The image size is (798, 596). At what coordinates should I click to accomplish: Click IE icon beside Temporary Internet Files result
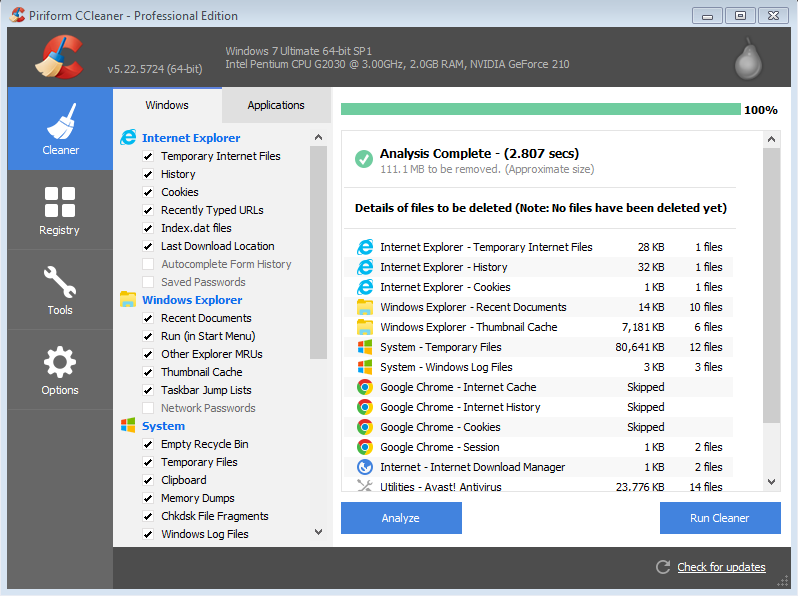[365, 247]
